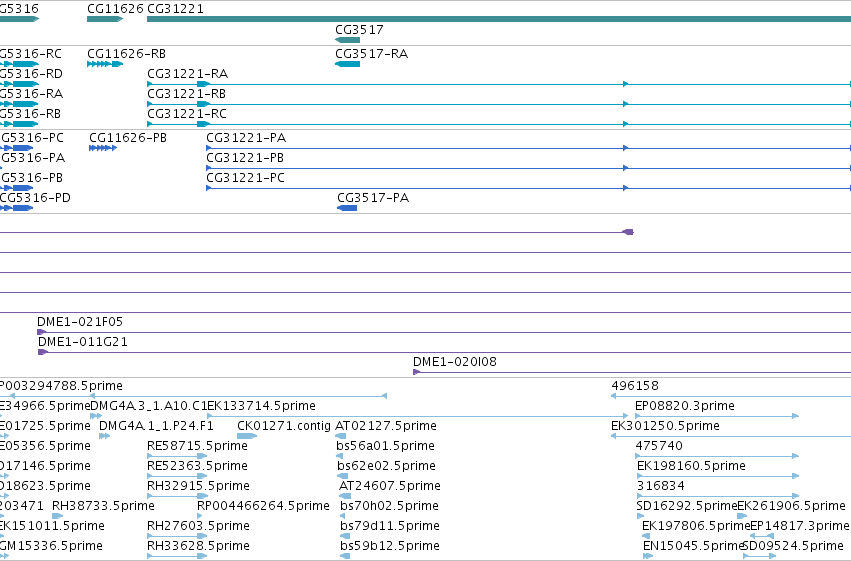Viewport: 851px width, 561px height.
Task: Select the CG5316-RD transcript label
Action: [31, 74]
